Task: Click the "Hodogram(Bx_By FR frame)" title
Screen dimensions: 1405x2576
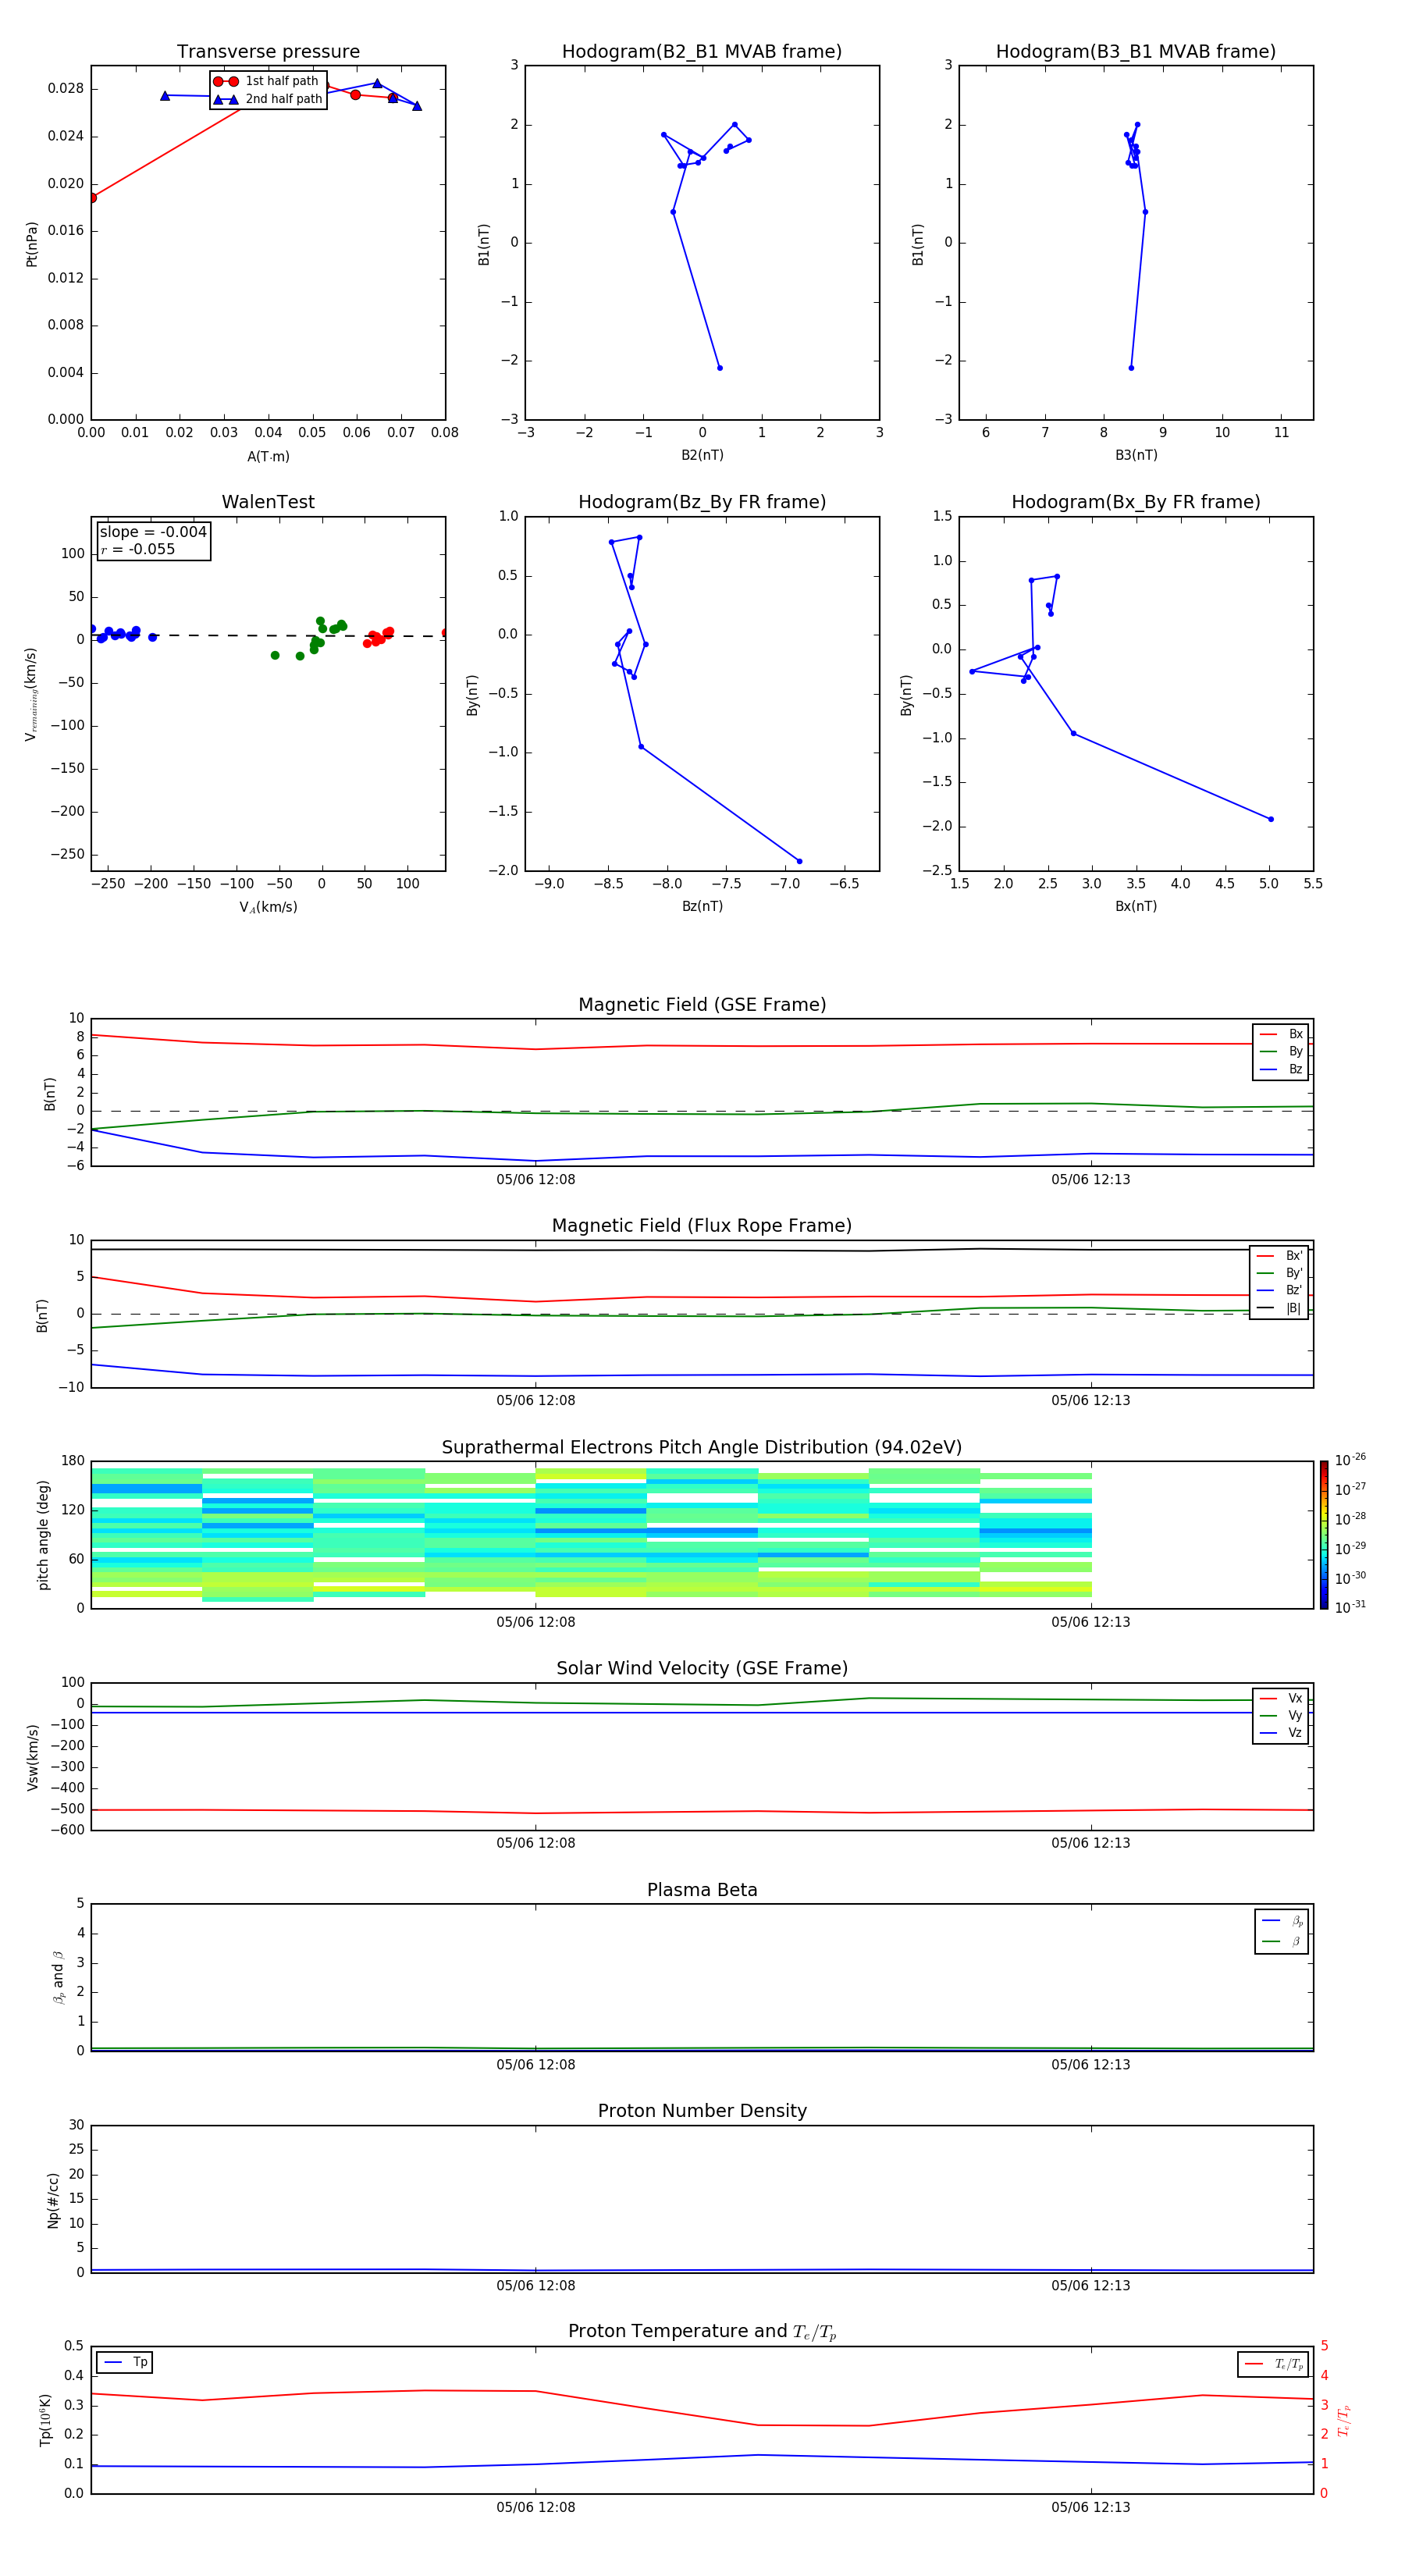Action: coord(1136,502)
